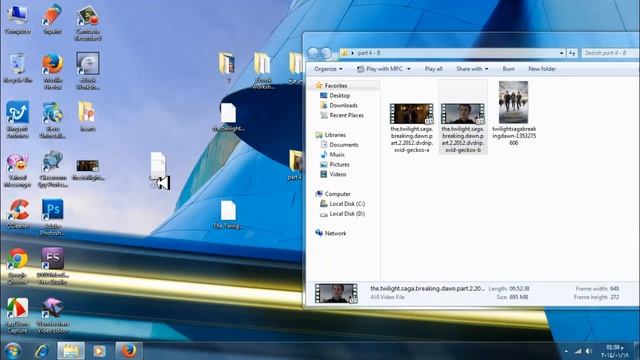Select the blank 'The Twilig...' file icon on desktop
640x360 pixels.
point(228,215)
